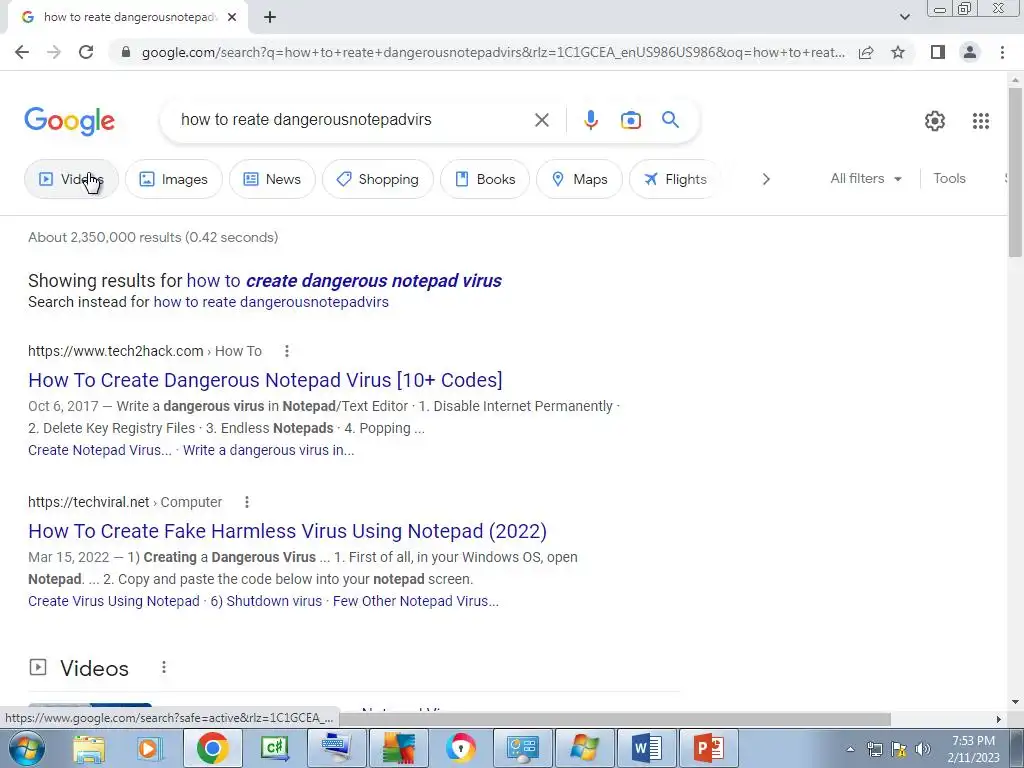The height and width of the screenshot is (768, 1024).
Task: Click the vertical scrollbar thumb
Action: pos(1015,172)
